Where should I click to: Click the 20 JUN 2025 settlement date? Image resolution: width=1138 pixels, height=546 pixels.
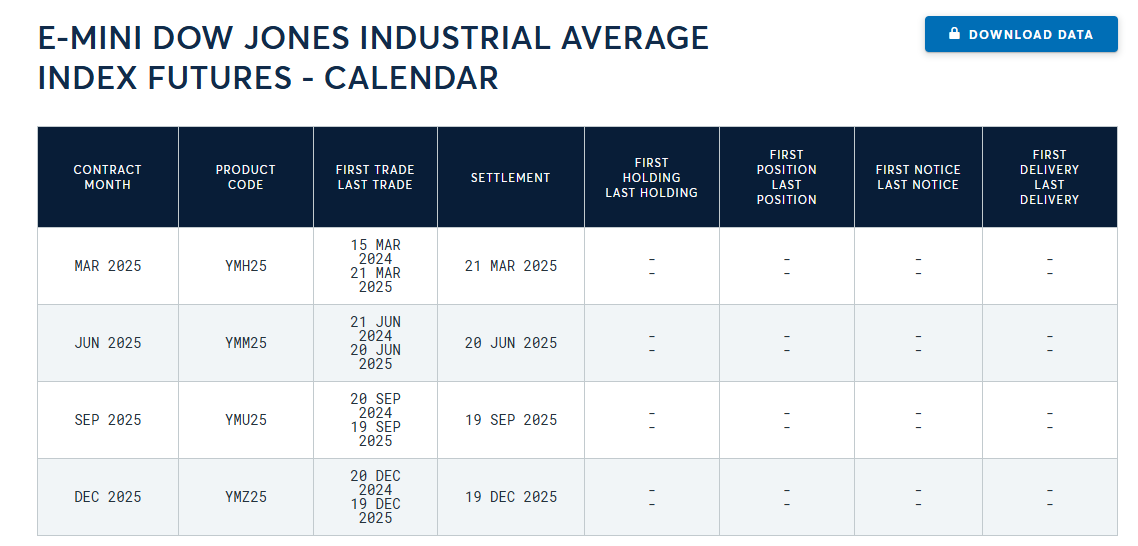pyautogui.click(x=511, y=343)
